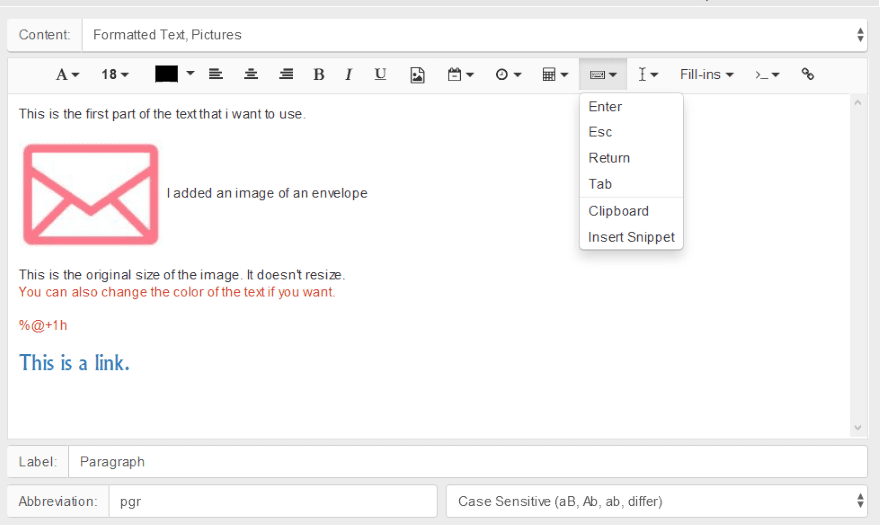Open the calculator macro menu
880x525 pixels.
click(555, 74)
